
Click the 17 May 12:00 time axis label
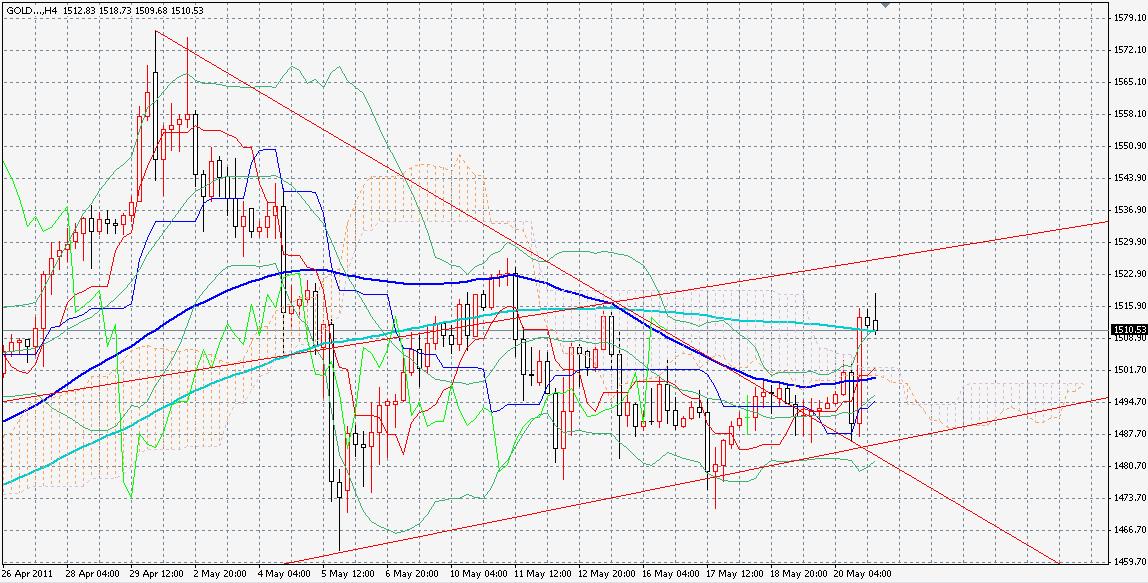pyautogui.click(x=734, y=573)
